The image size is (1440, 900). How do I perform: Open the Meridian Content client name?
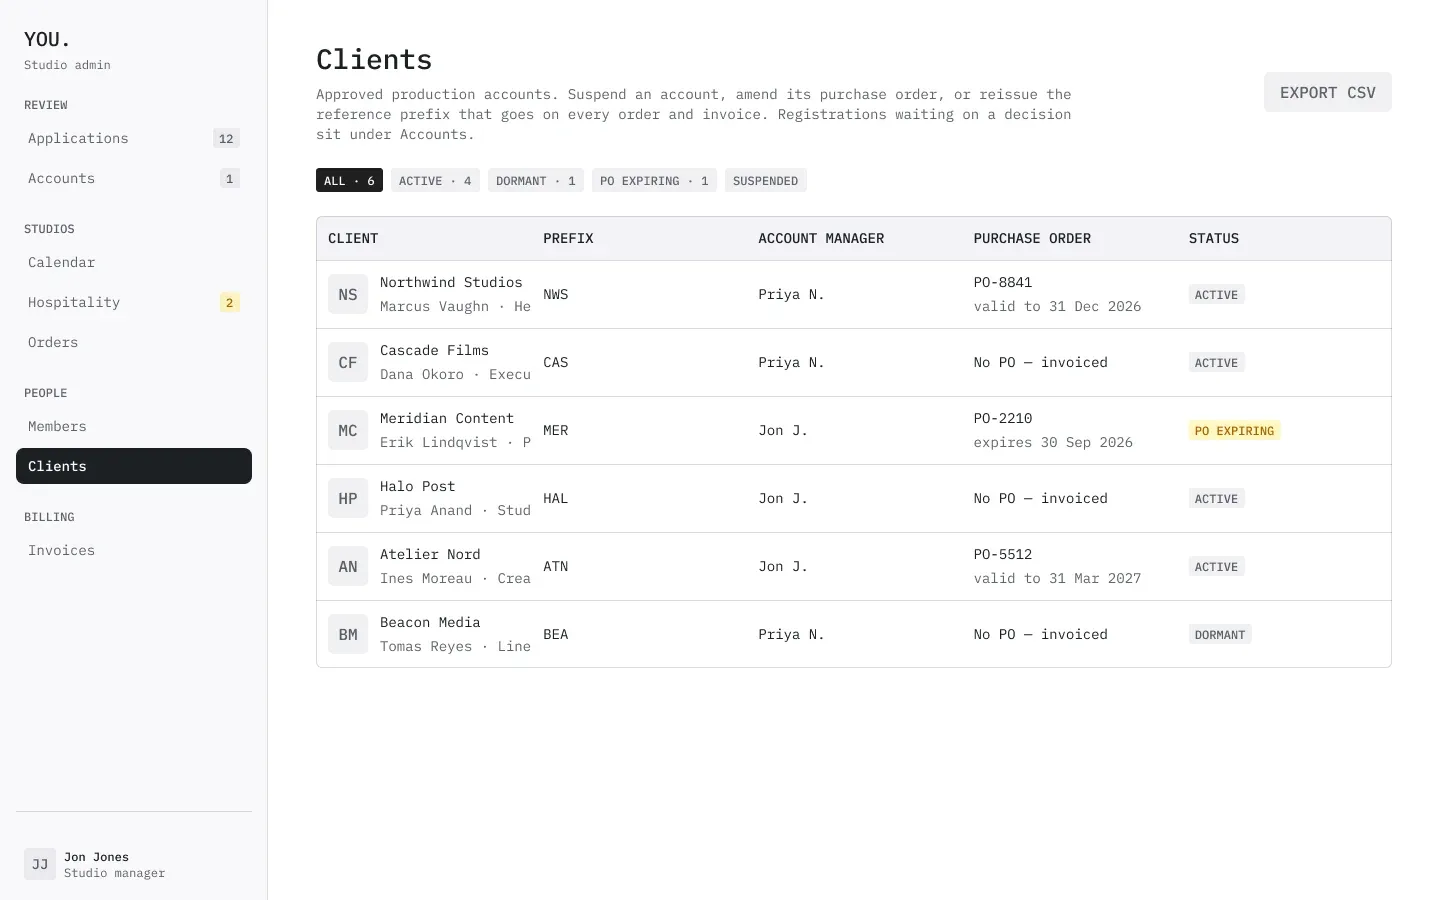click(x=447, y=419)
